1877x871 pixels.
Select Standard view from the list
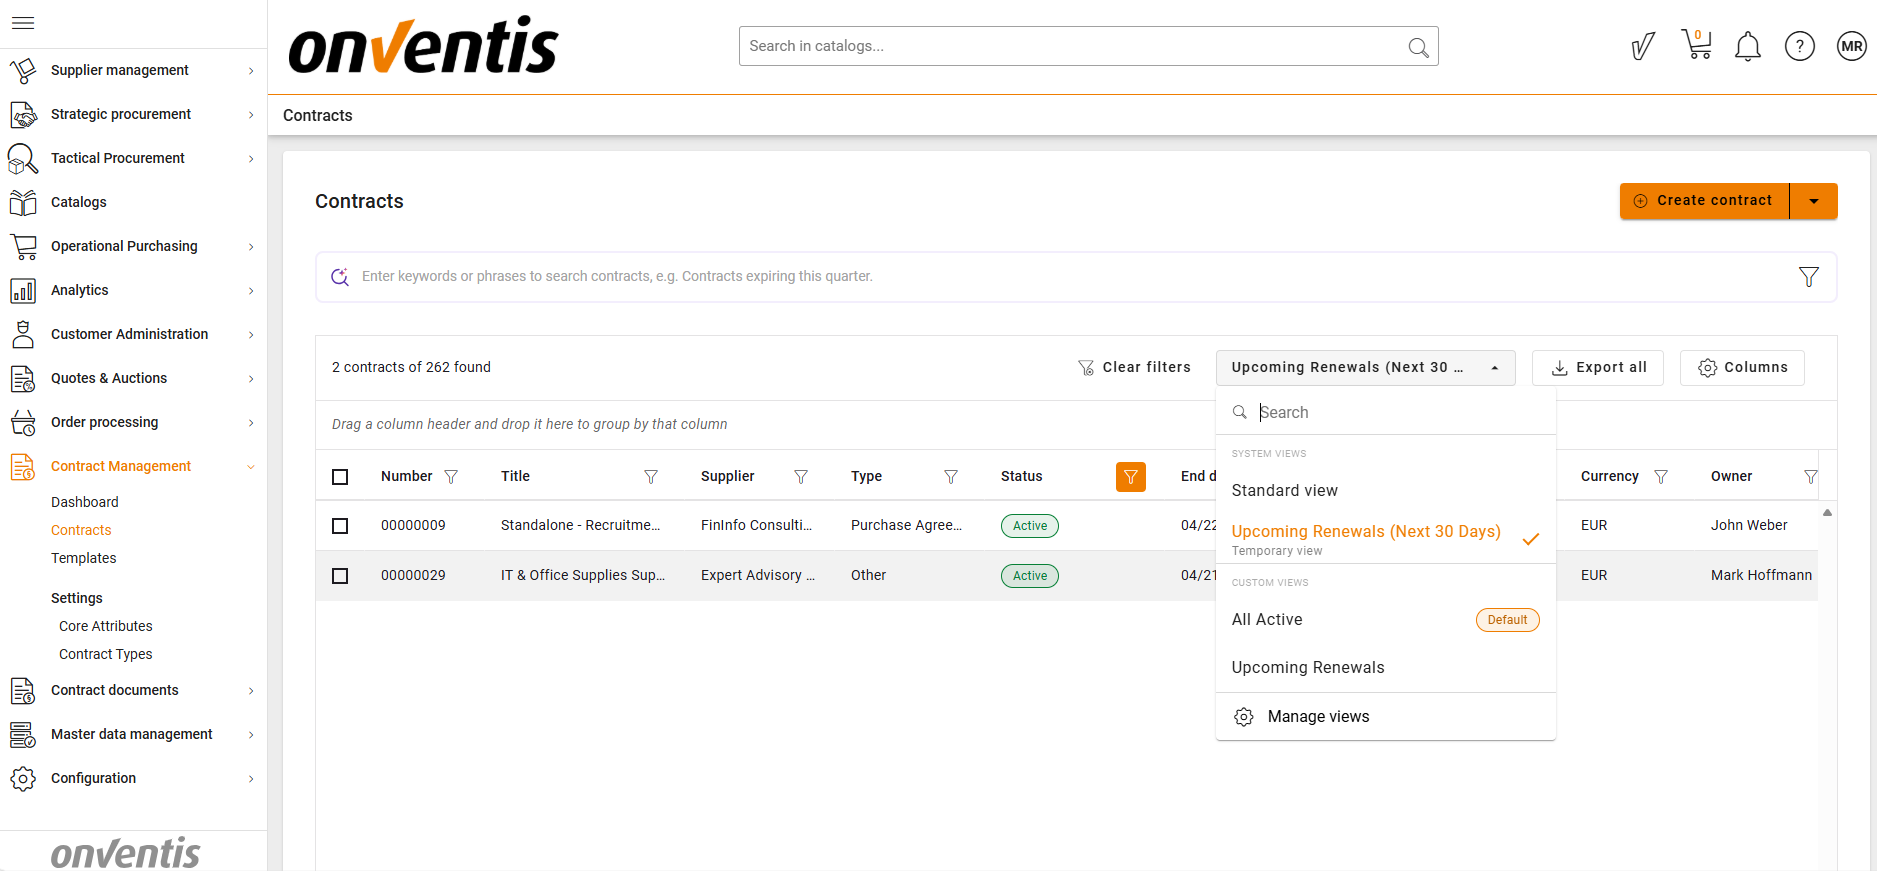tap(1284, 490)
